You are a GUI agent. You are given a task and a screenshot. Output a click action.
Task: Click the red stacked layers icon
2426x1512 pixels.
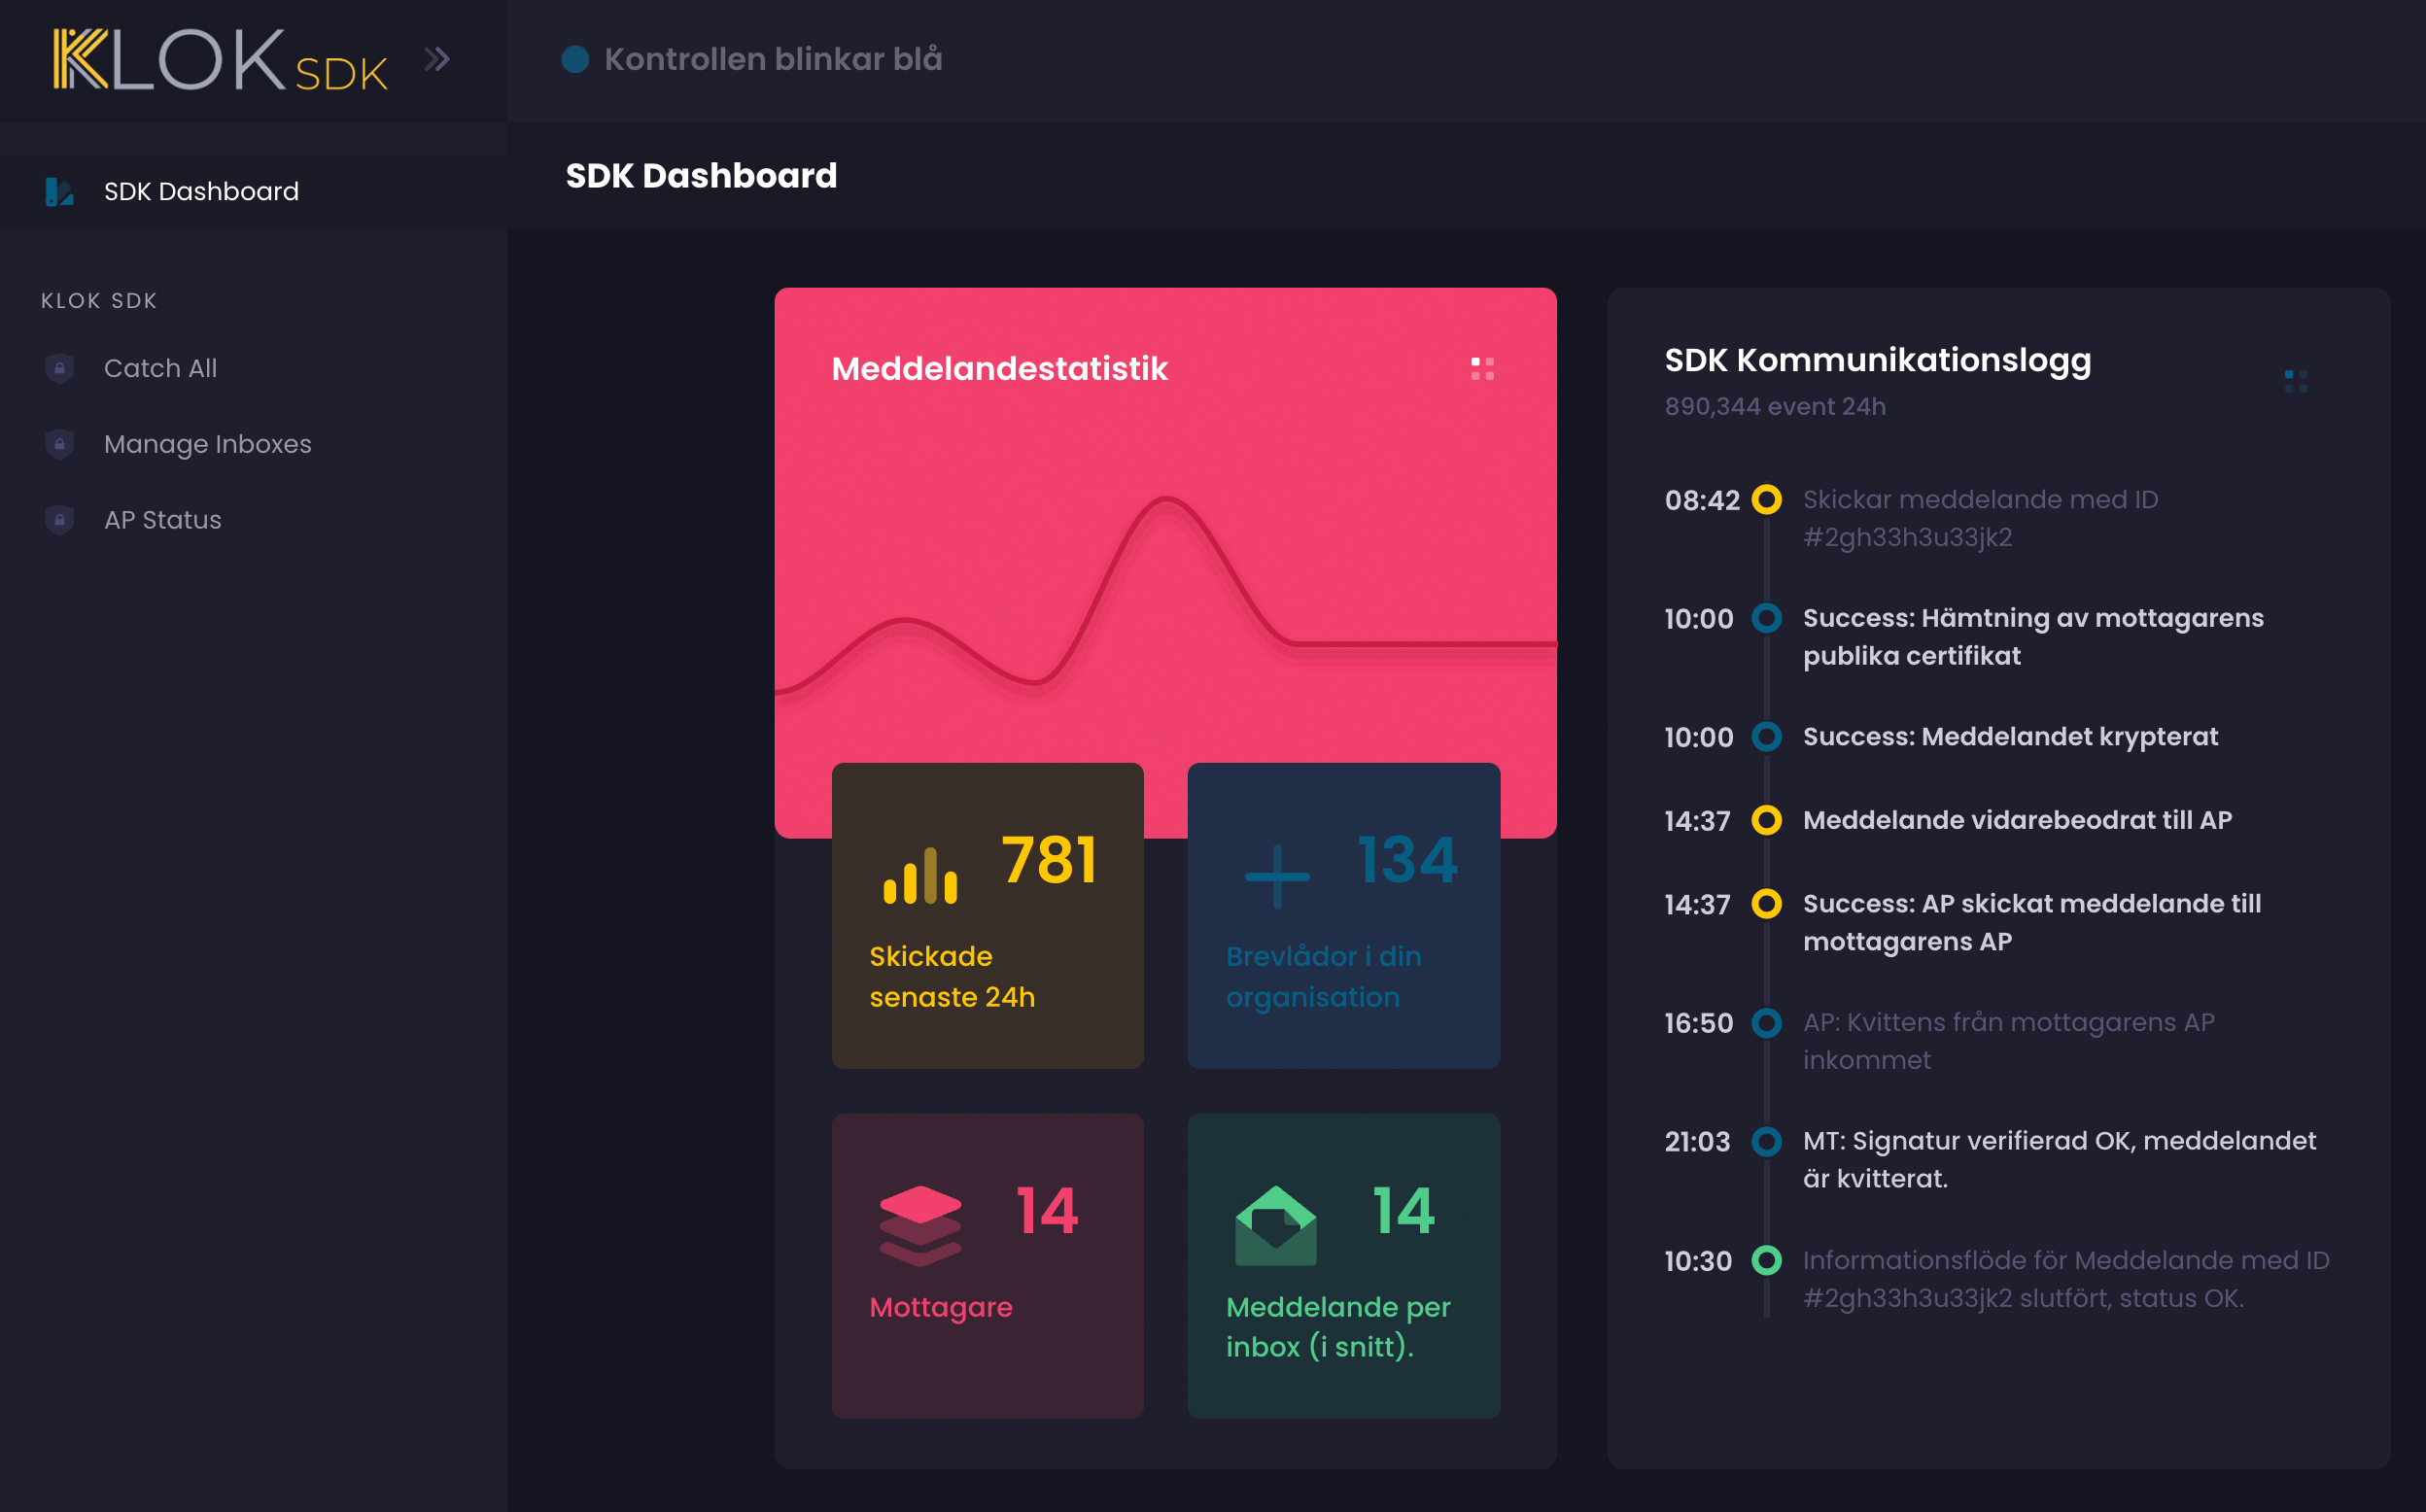click(x=920, y=1225)
